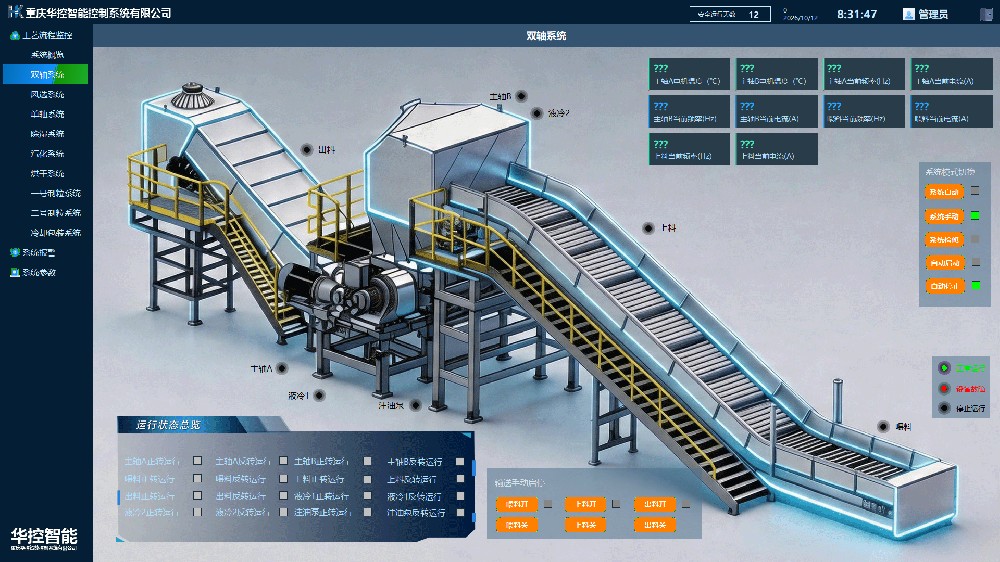Click the black 停止运行 legend icon
The image size is (1000, 562).
click(x=945, y=408)
